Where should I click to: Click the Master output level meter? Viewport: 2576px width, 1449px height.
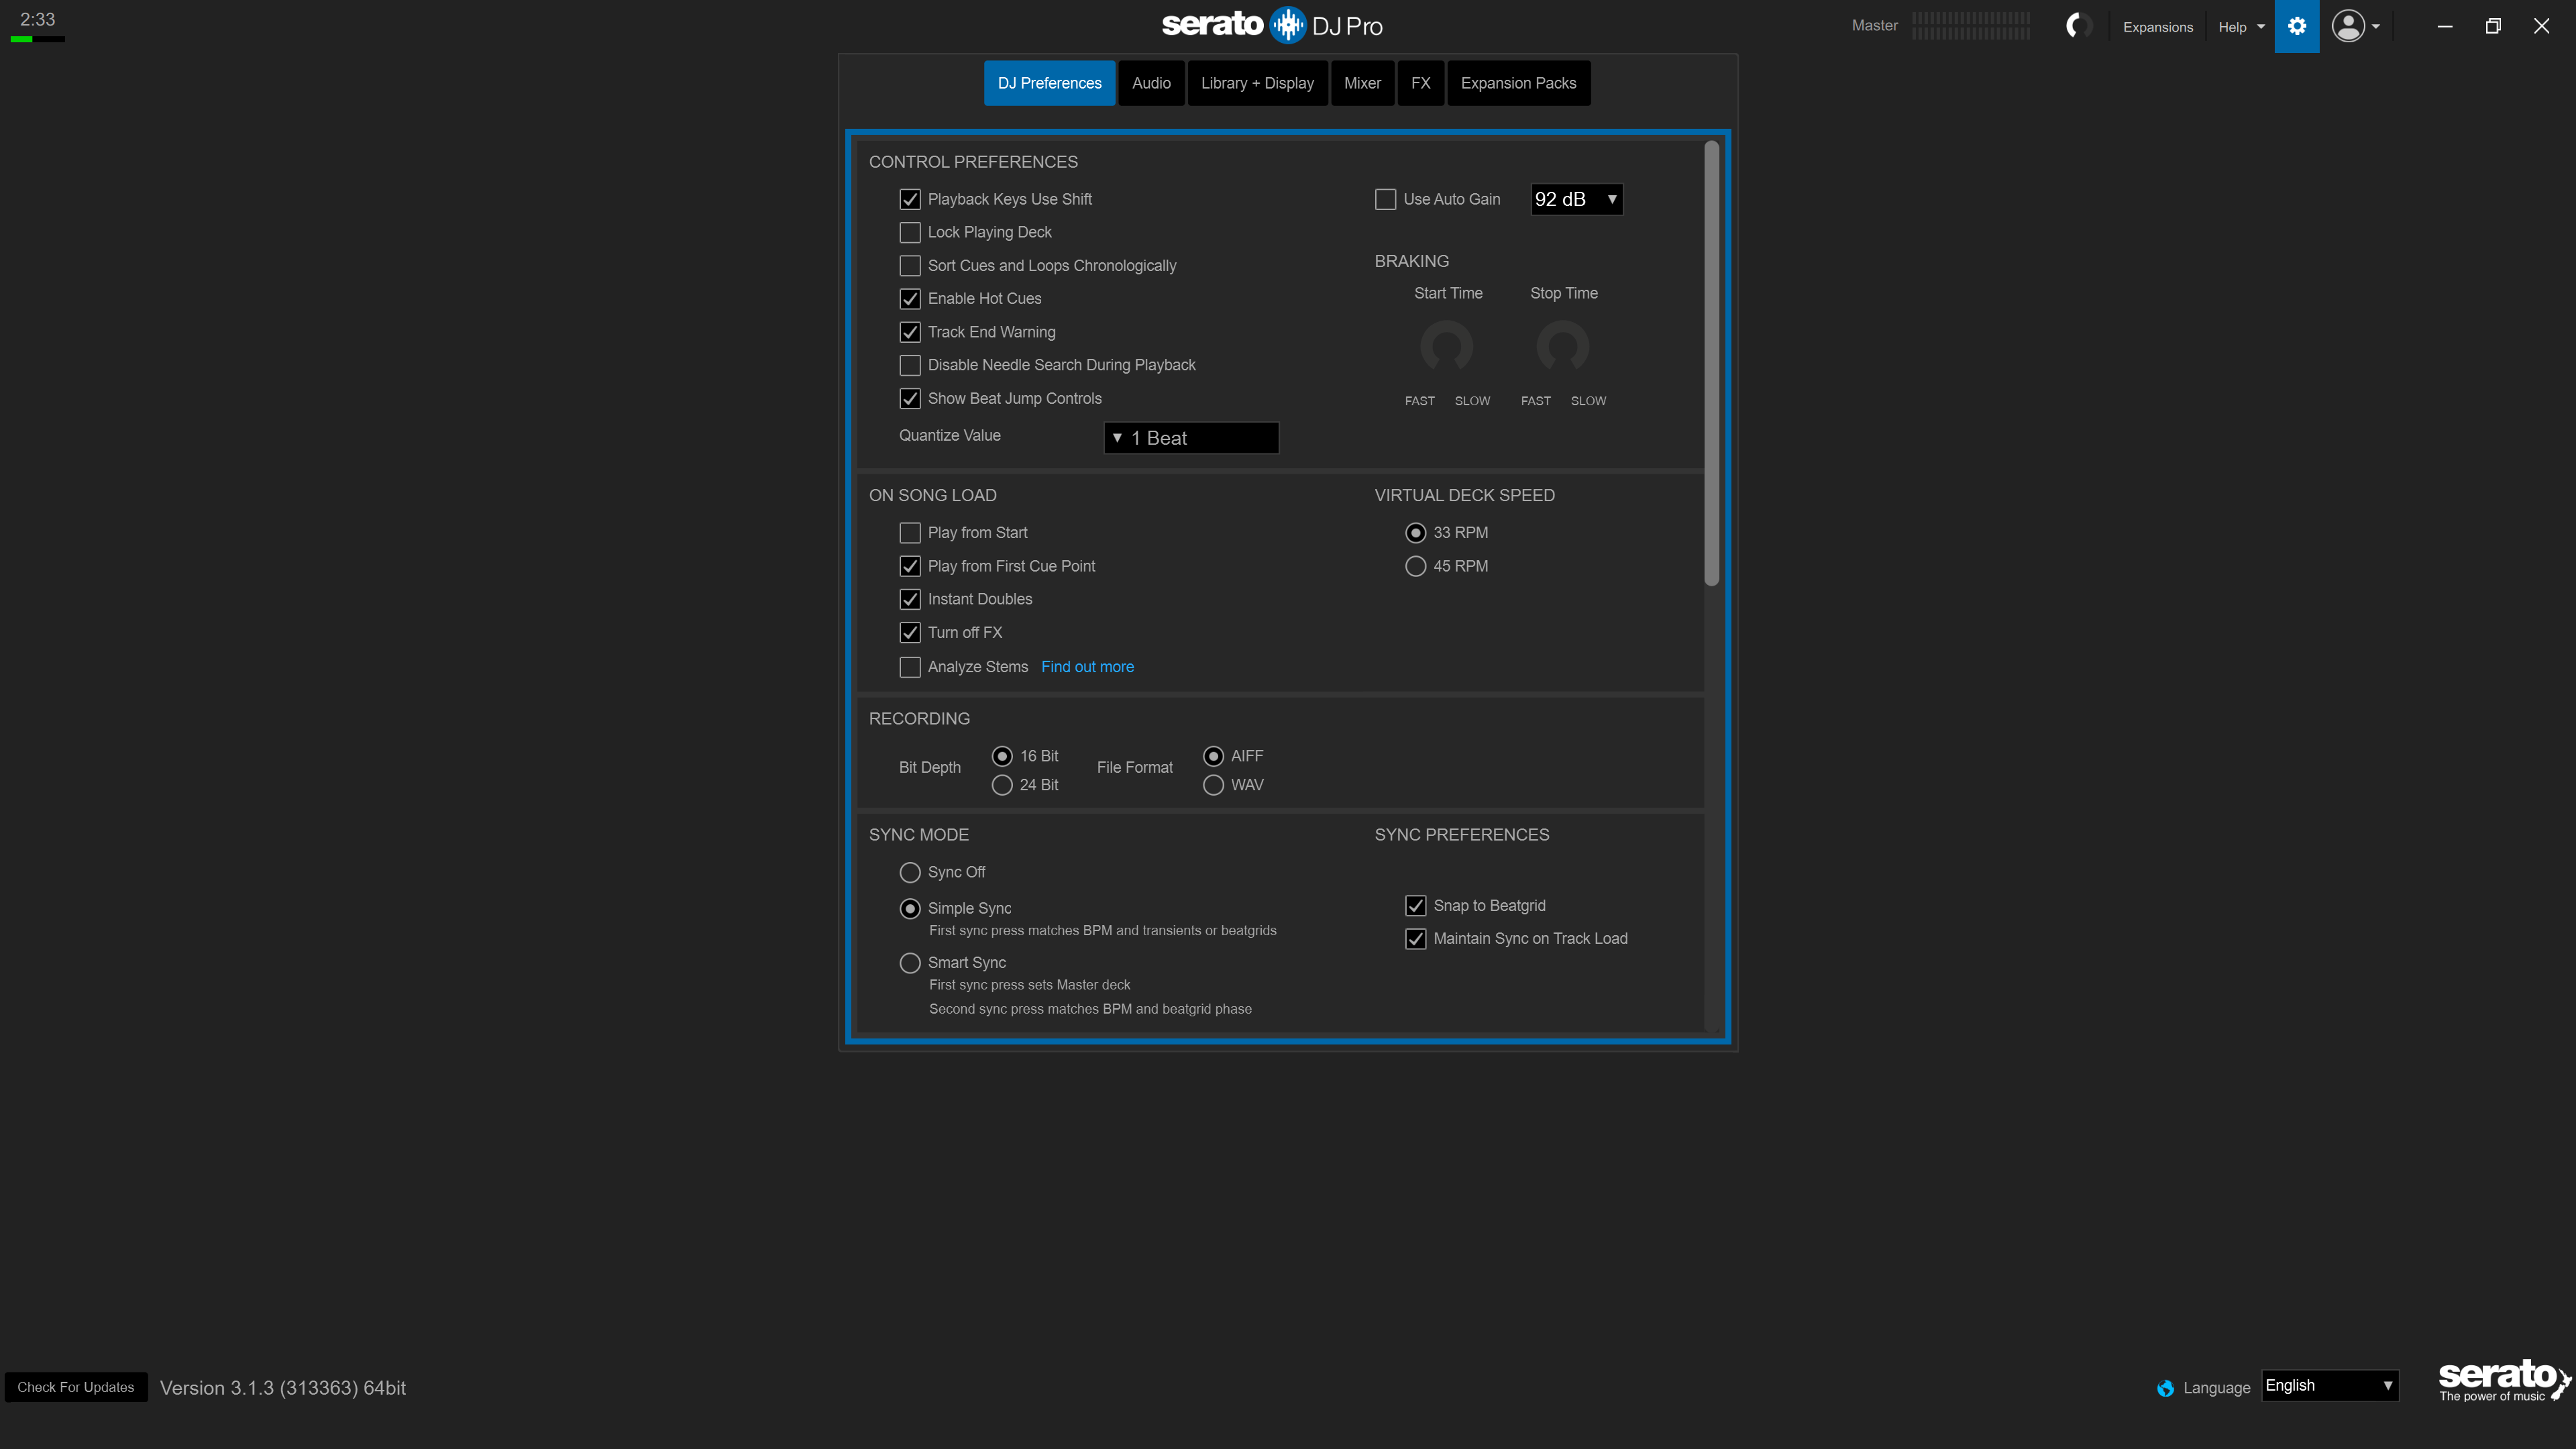[1970, 26]
